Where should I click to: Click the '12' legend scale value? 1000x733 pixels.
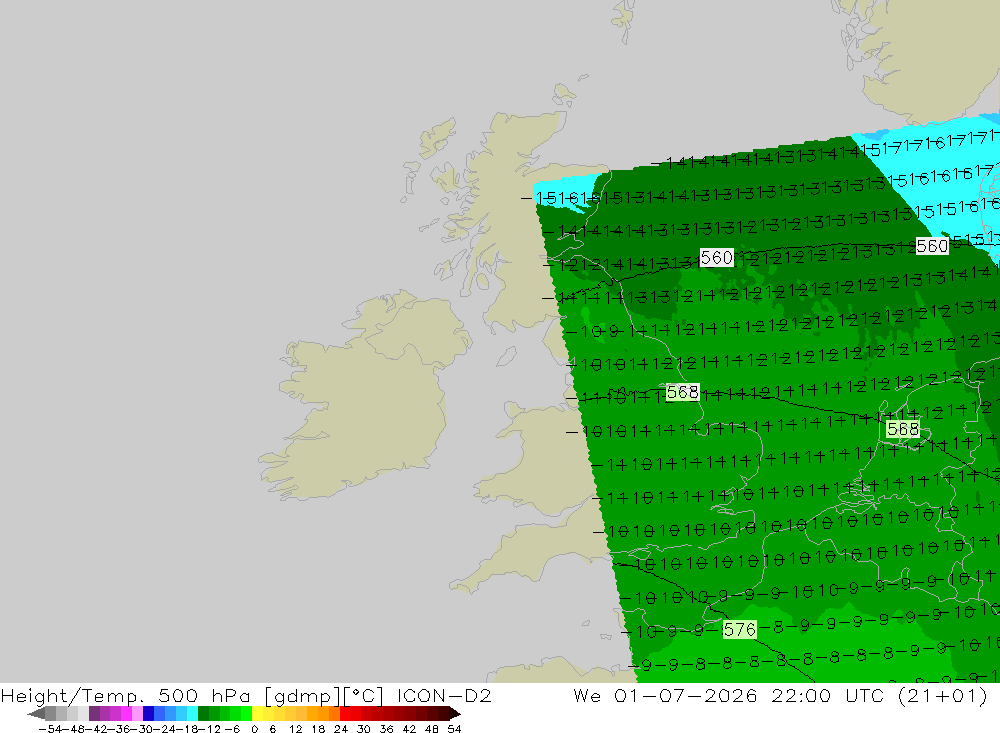pos(295,729)
